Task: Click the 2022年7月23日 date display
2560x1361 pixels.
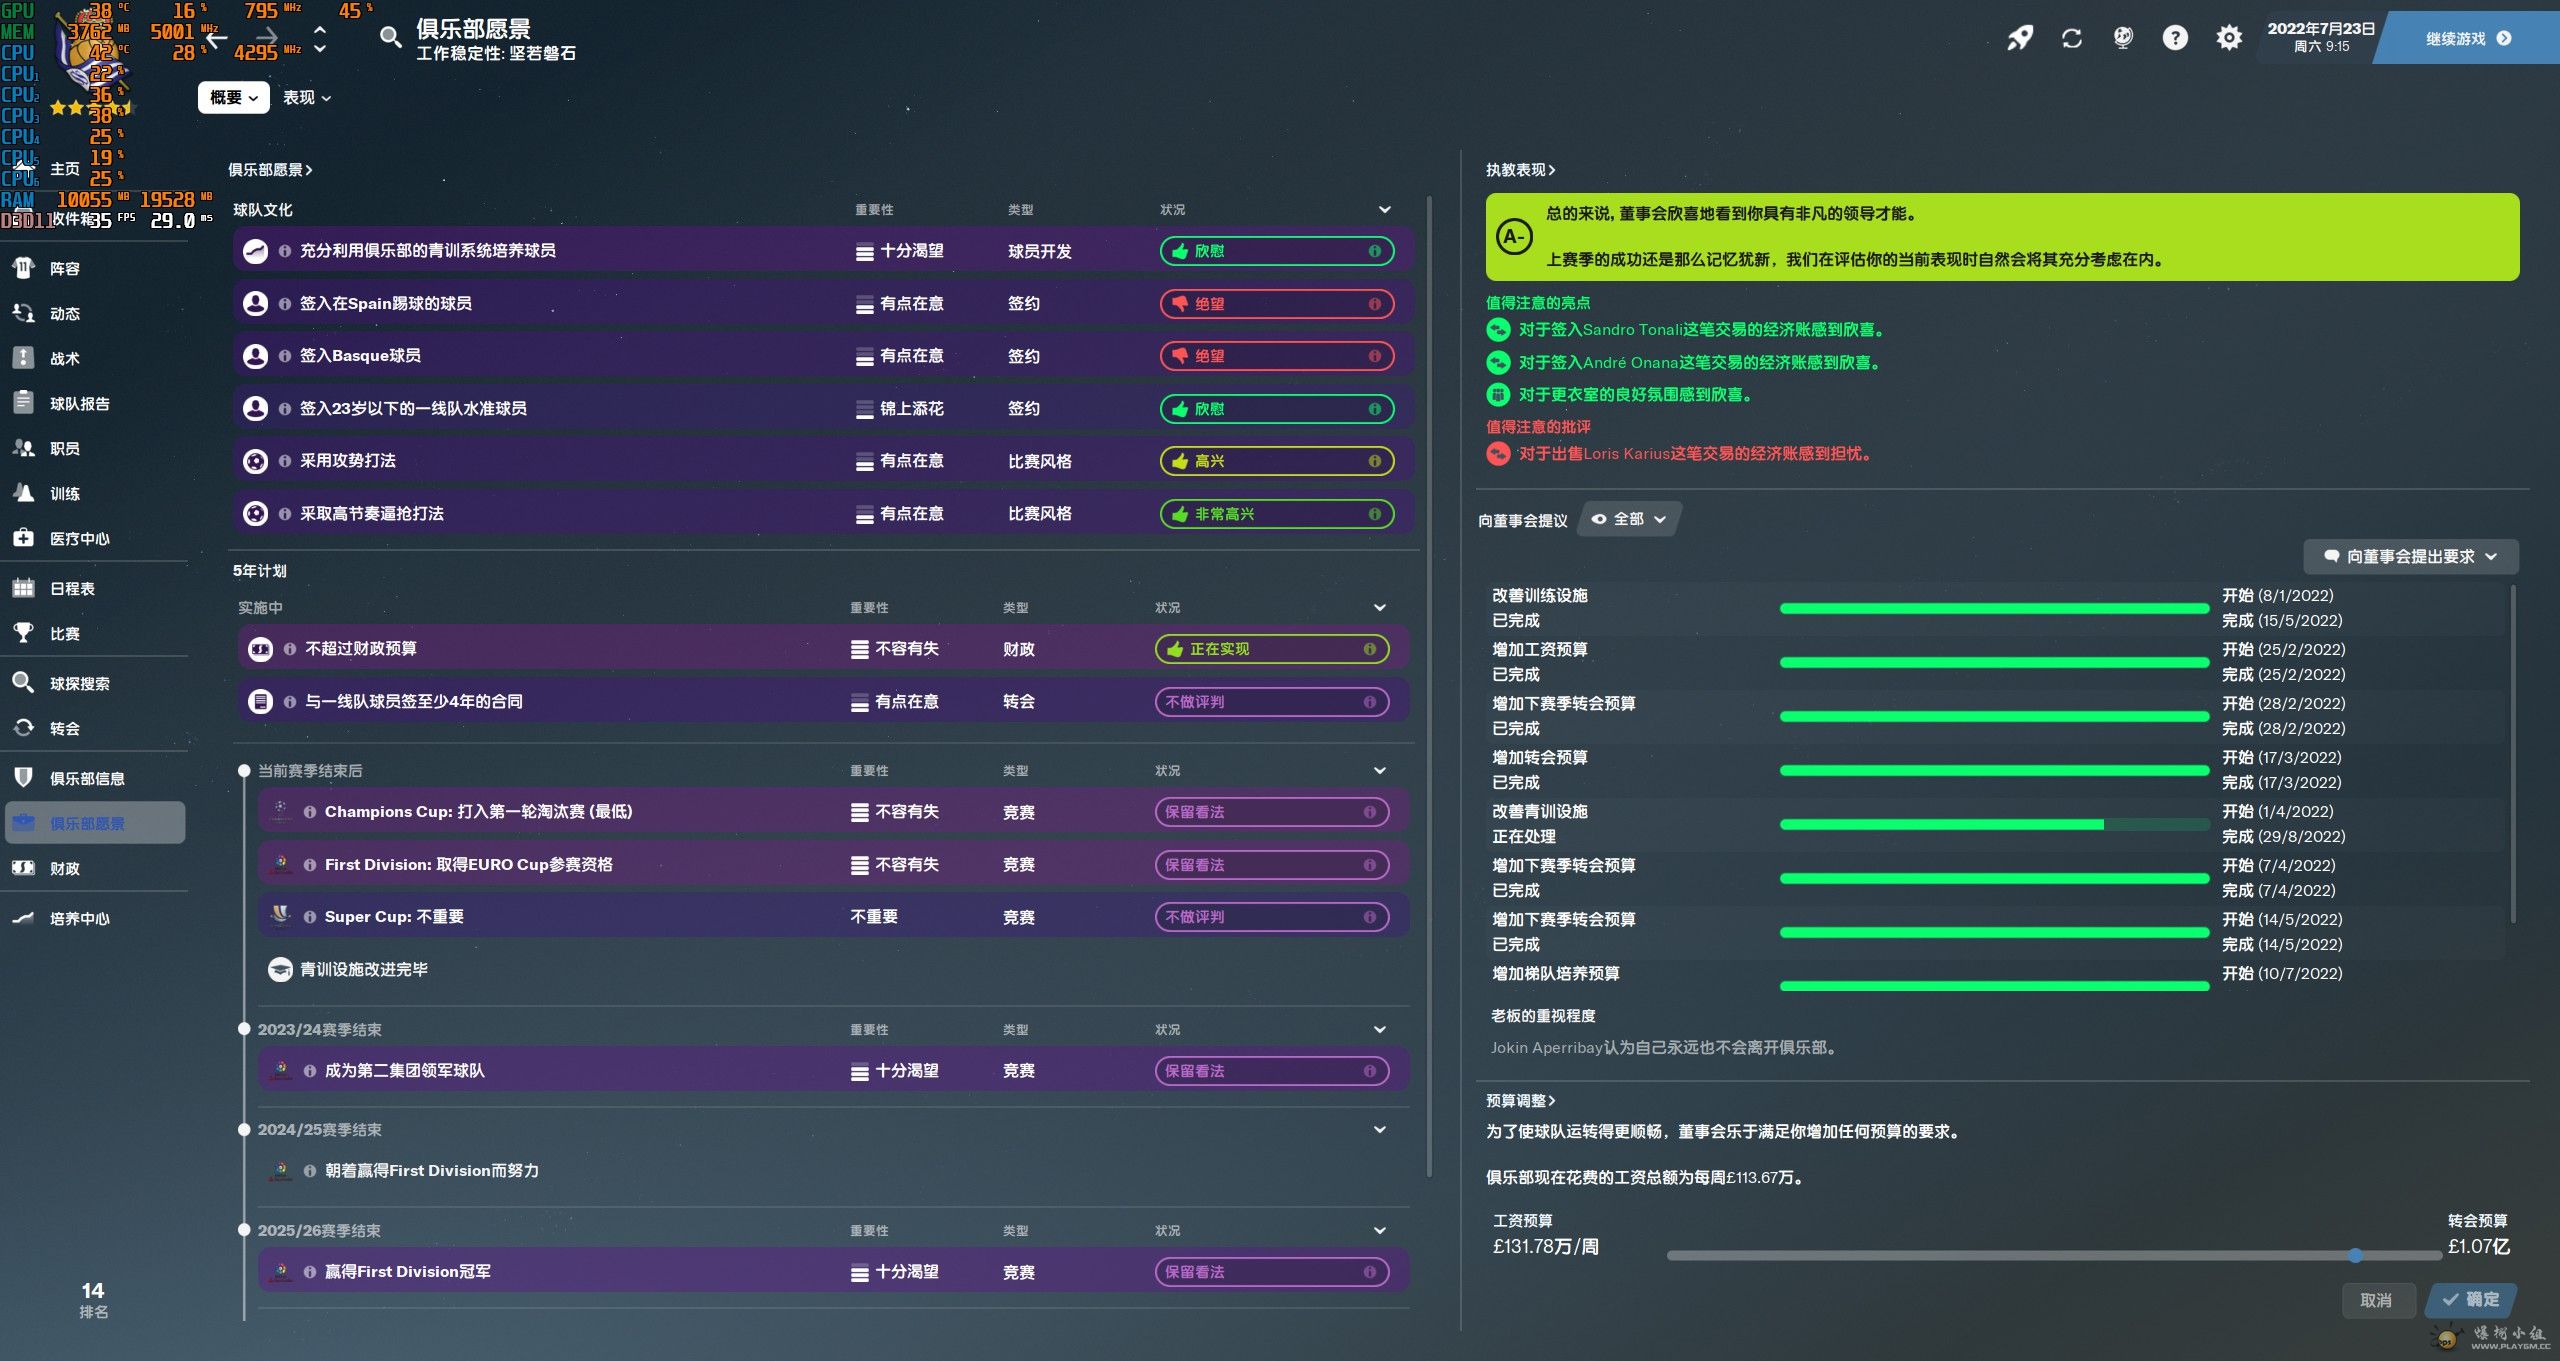Action: point(2320,28)
